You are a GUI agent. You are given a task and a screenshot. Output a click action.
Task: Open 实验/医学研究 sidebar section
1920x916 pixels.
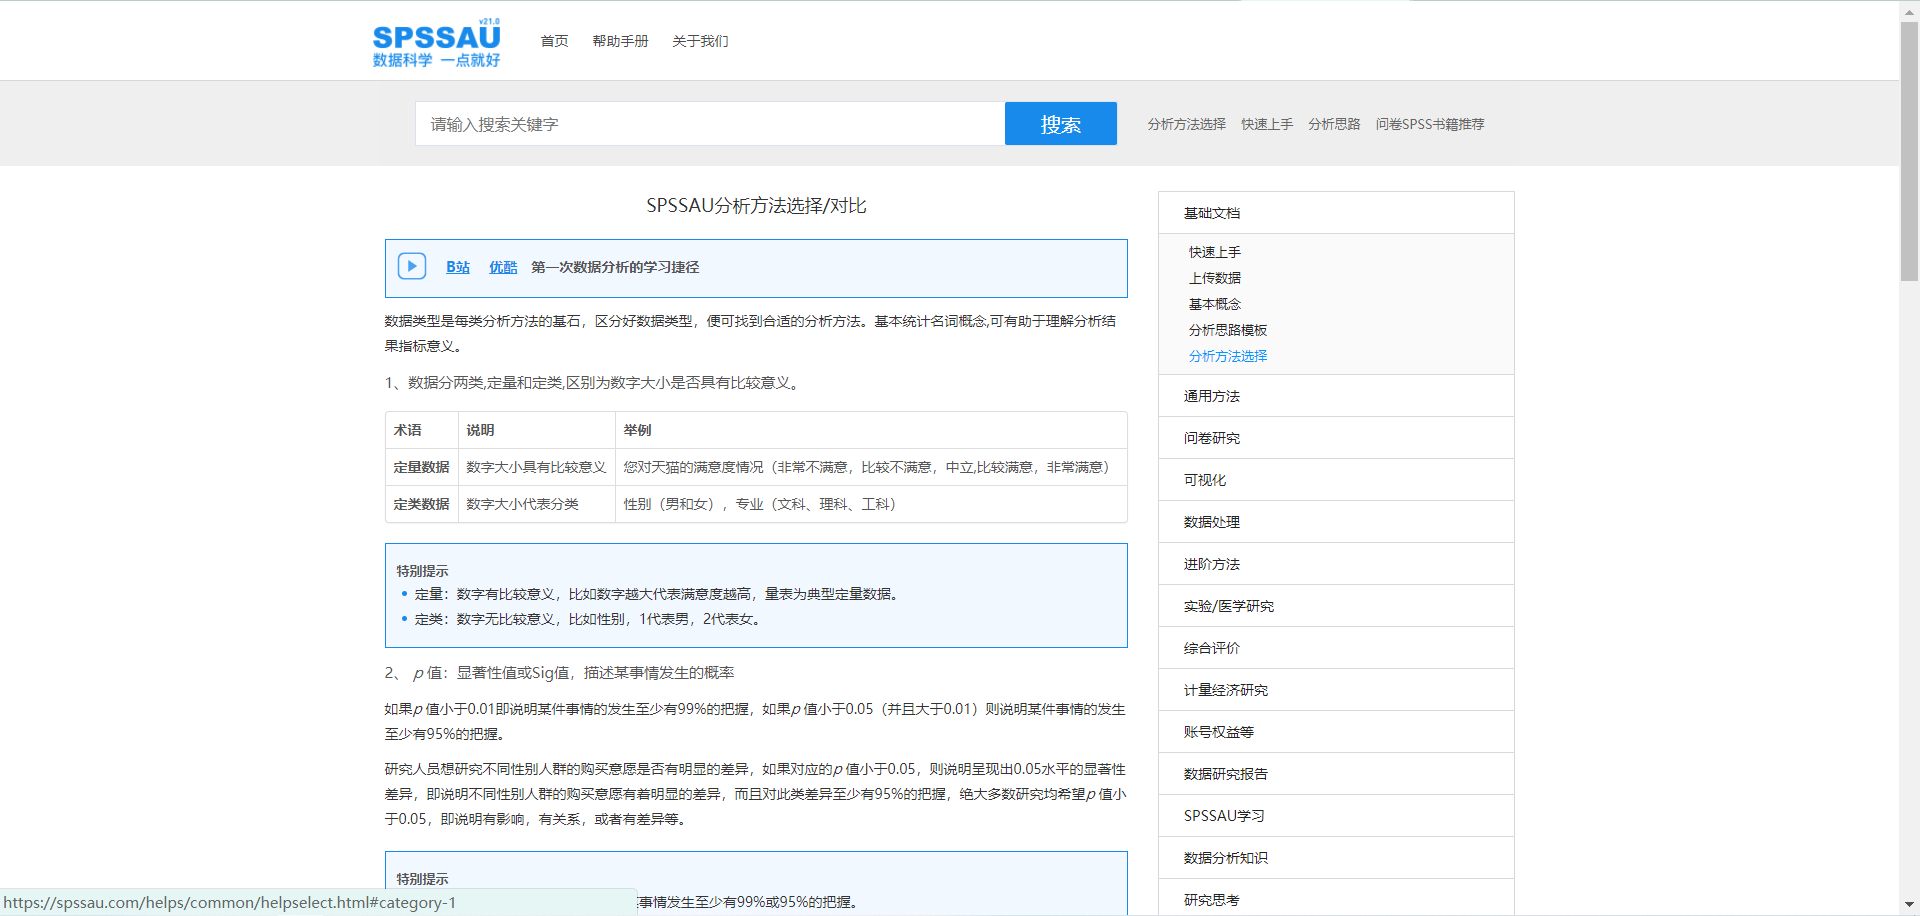click(1226, 605)
